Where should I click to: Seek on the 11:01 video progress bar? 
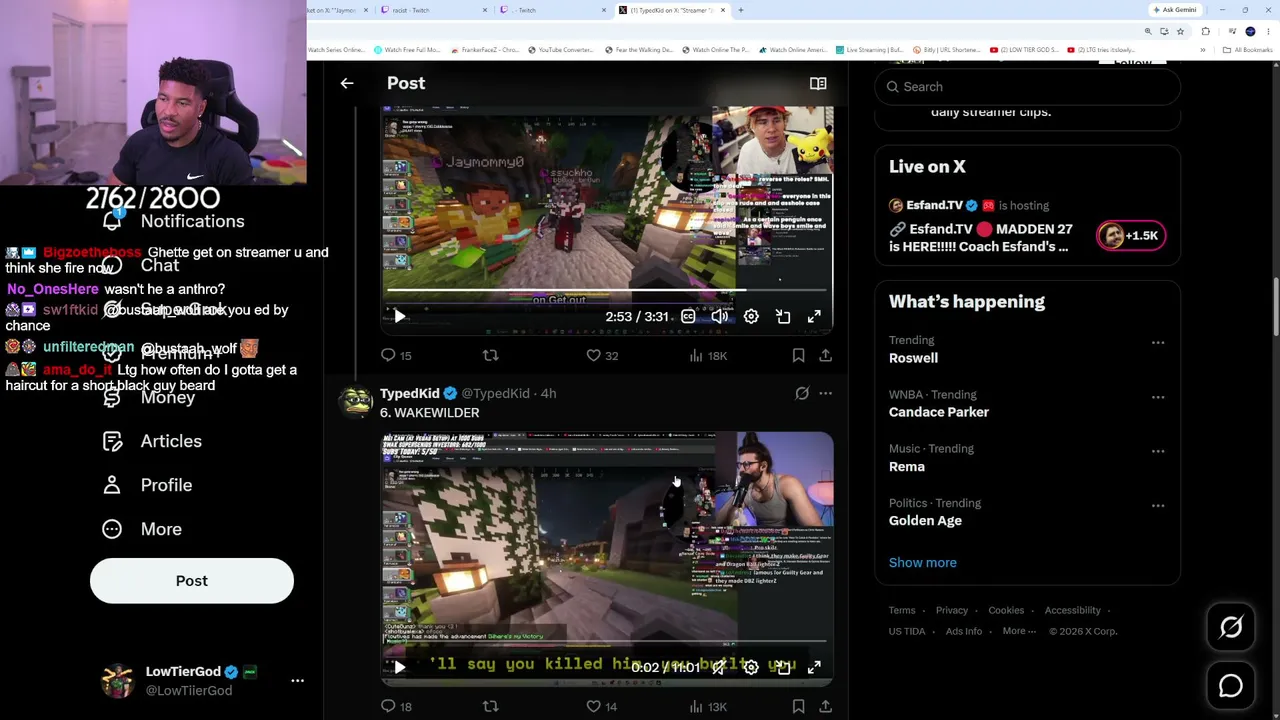[606, 642]
